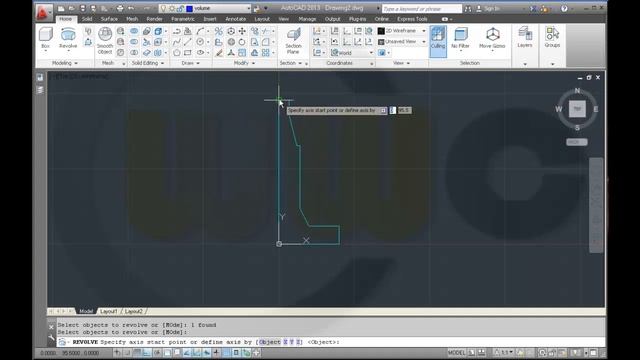640x360 pixels.
Task: Toggle Snap Mode in status bar
Action: coord(127,353)
